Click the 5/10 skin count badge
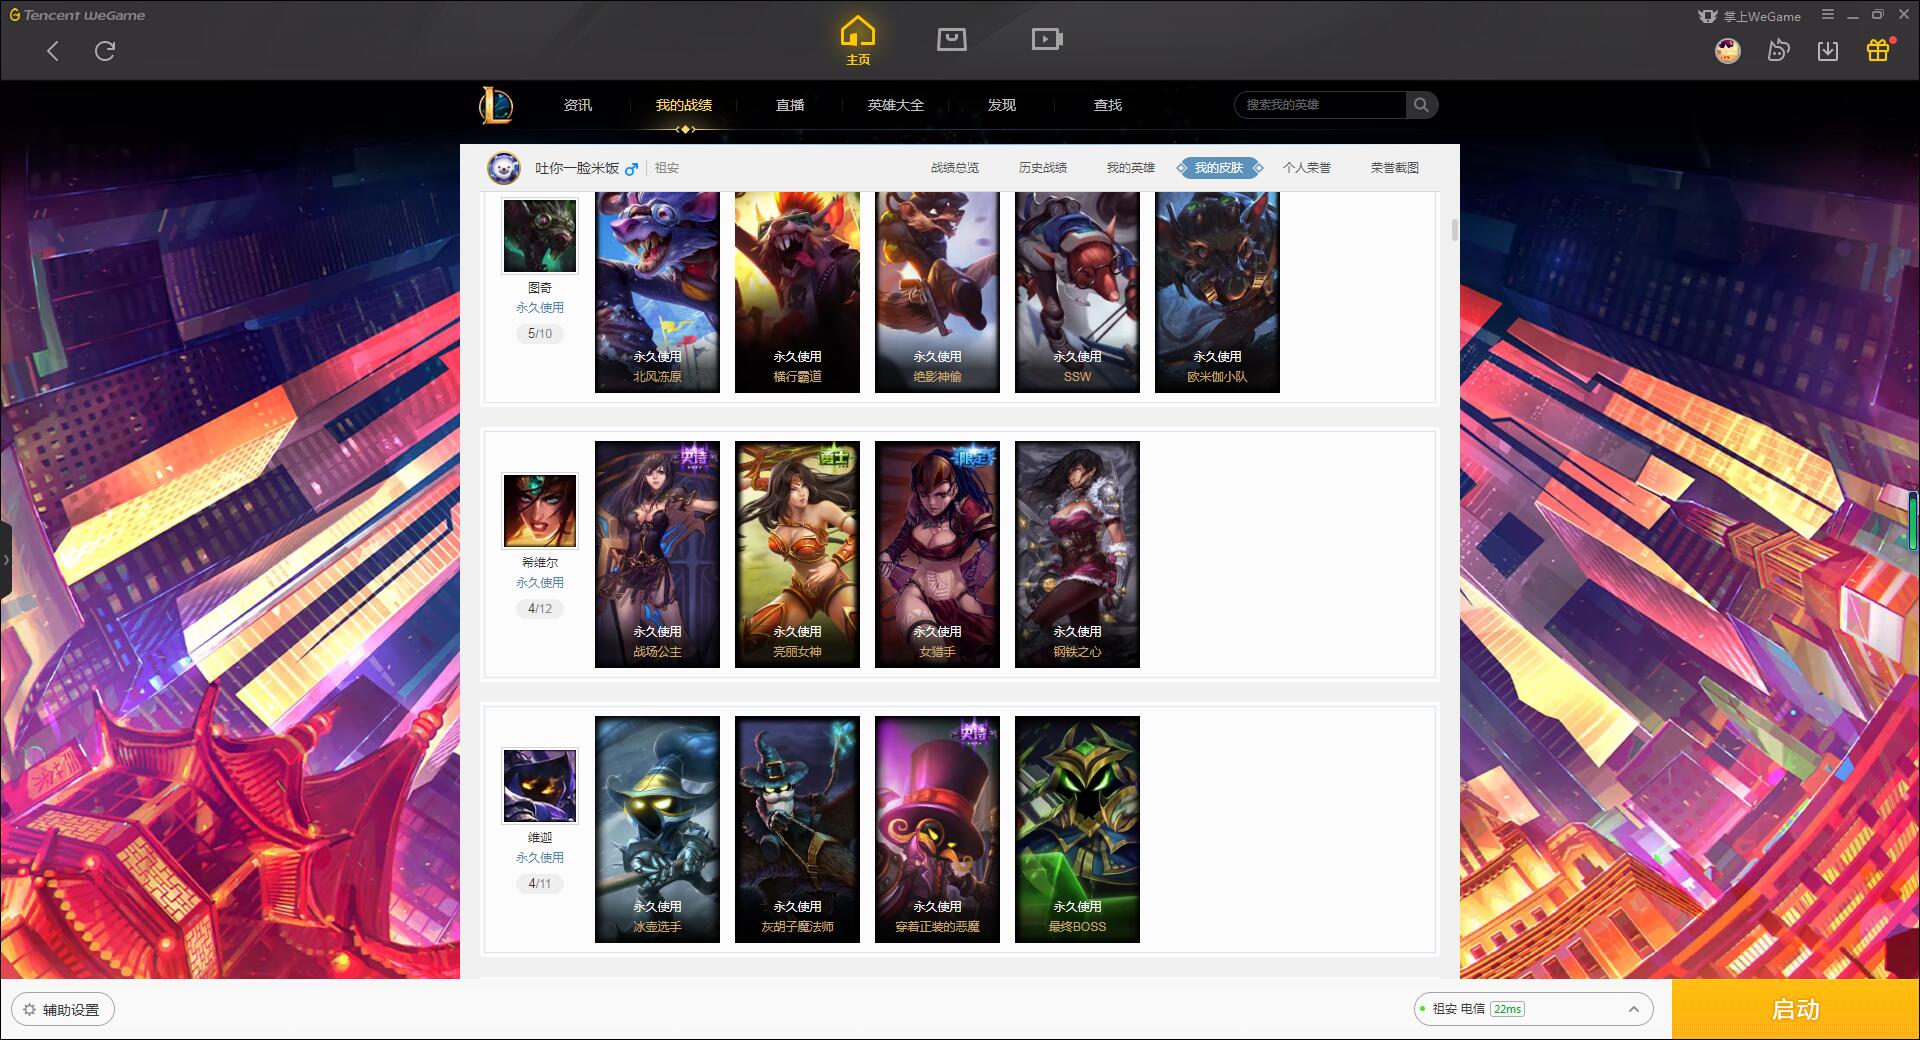The image size is (1920, 1040). (x=540, y=334)
